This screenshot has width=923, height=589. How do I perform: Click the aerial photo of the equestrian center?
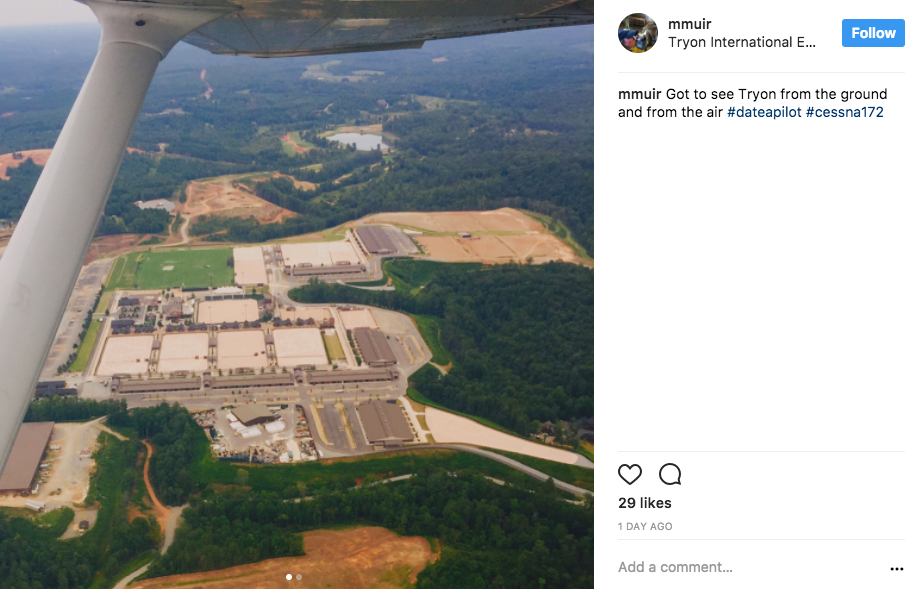tap(297, 294)
